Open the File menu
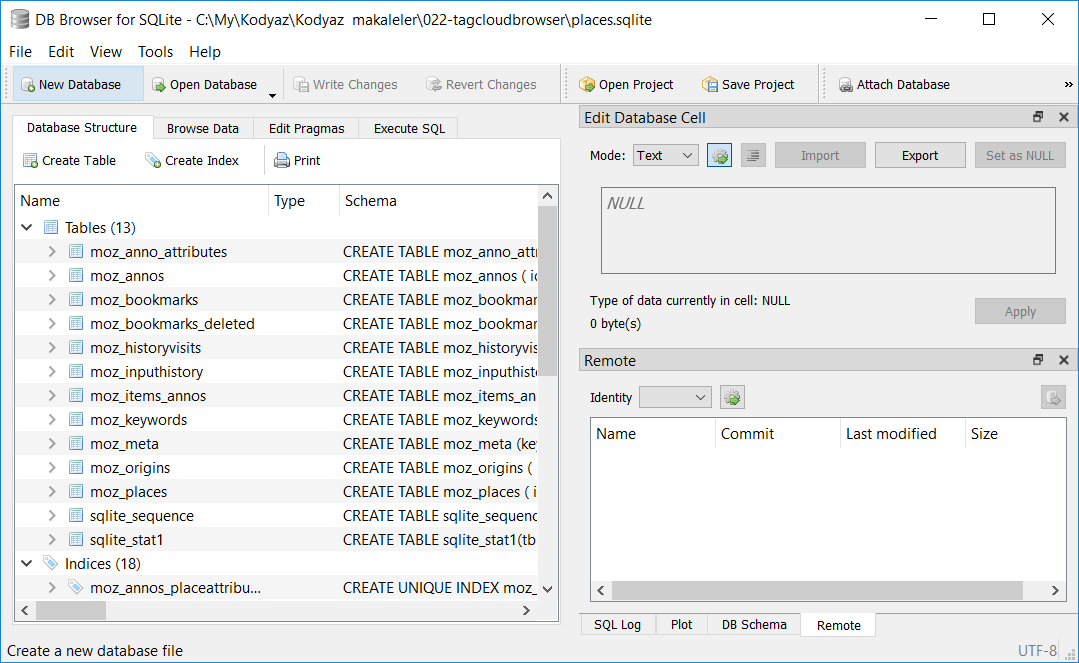The width and height of the screenshot is (1079, 663). 20,52
